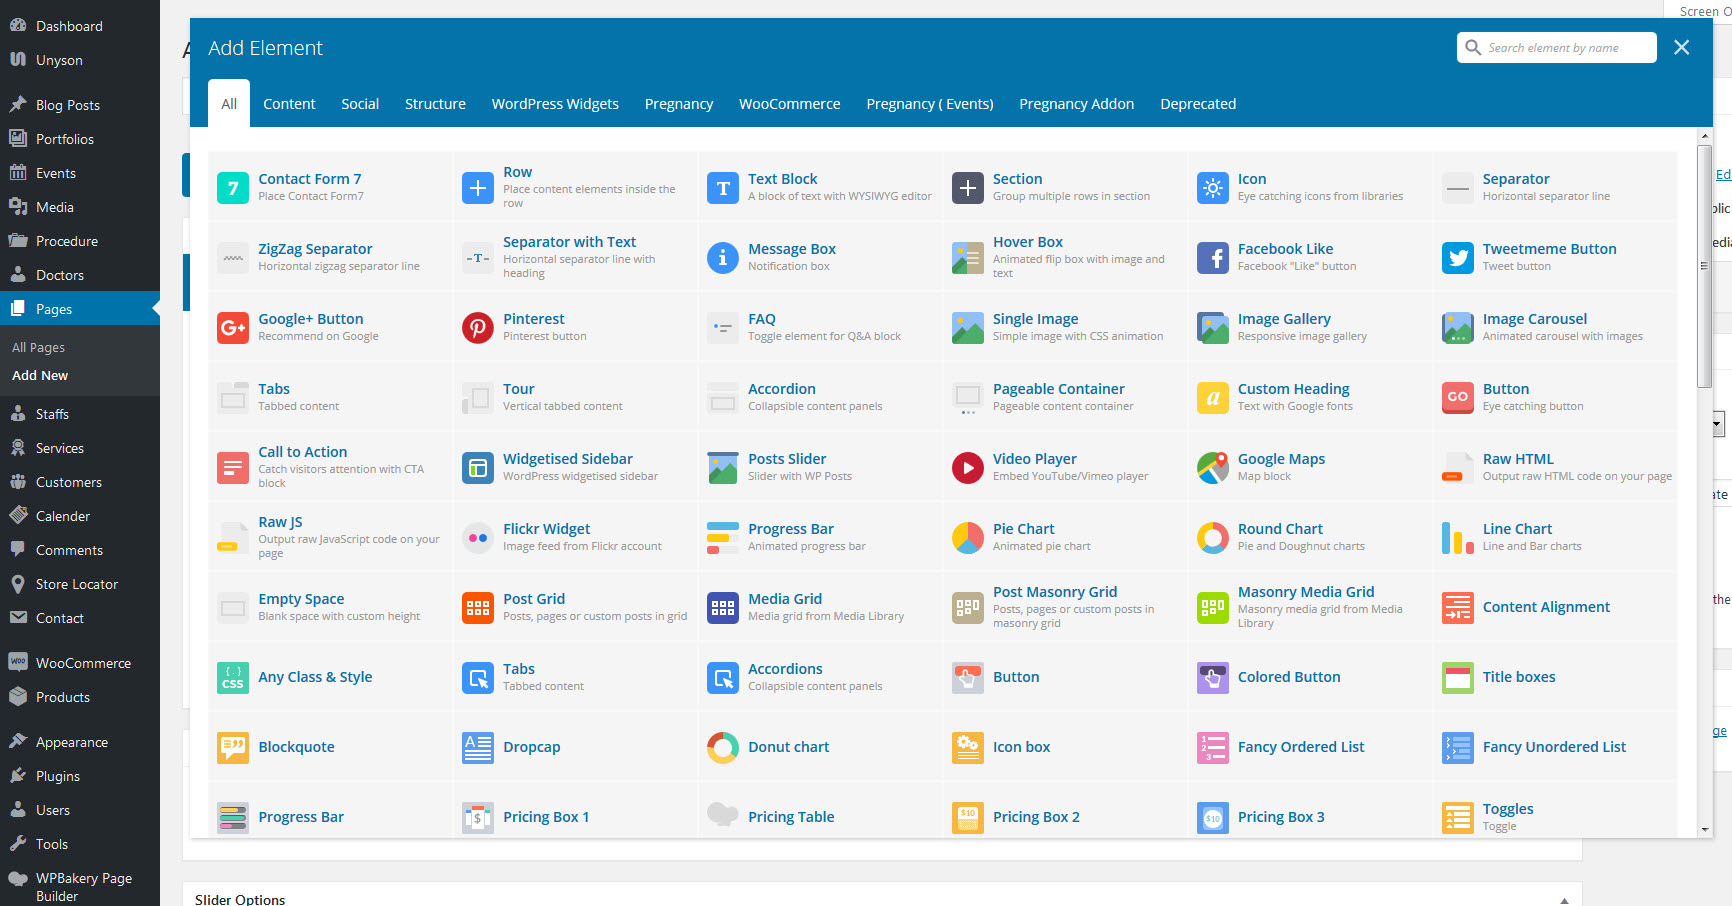Pick the Video Player icon
1732x906 pixels.
point(968,467)
